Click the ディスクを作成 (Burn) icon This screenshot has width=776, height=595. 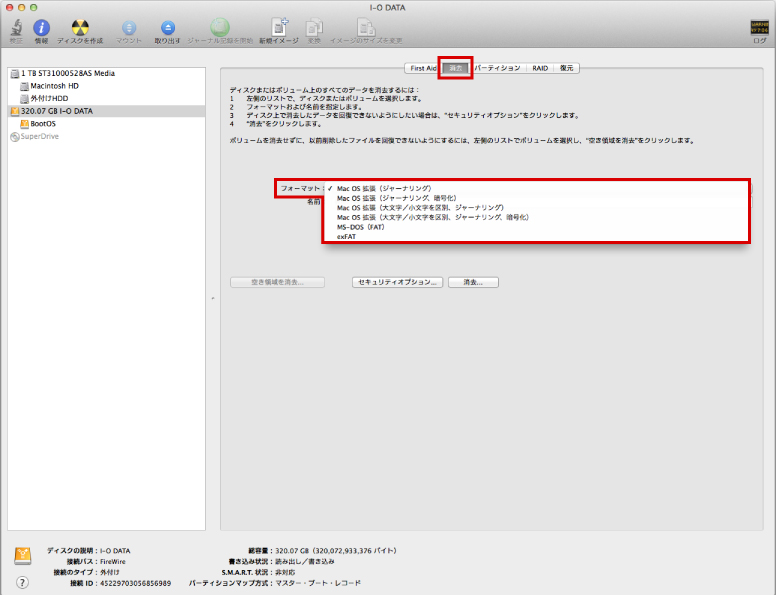point(80,29)
